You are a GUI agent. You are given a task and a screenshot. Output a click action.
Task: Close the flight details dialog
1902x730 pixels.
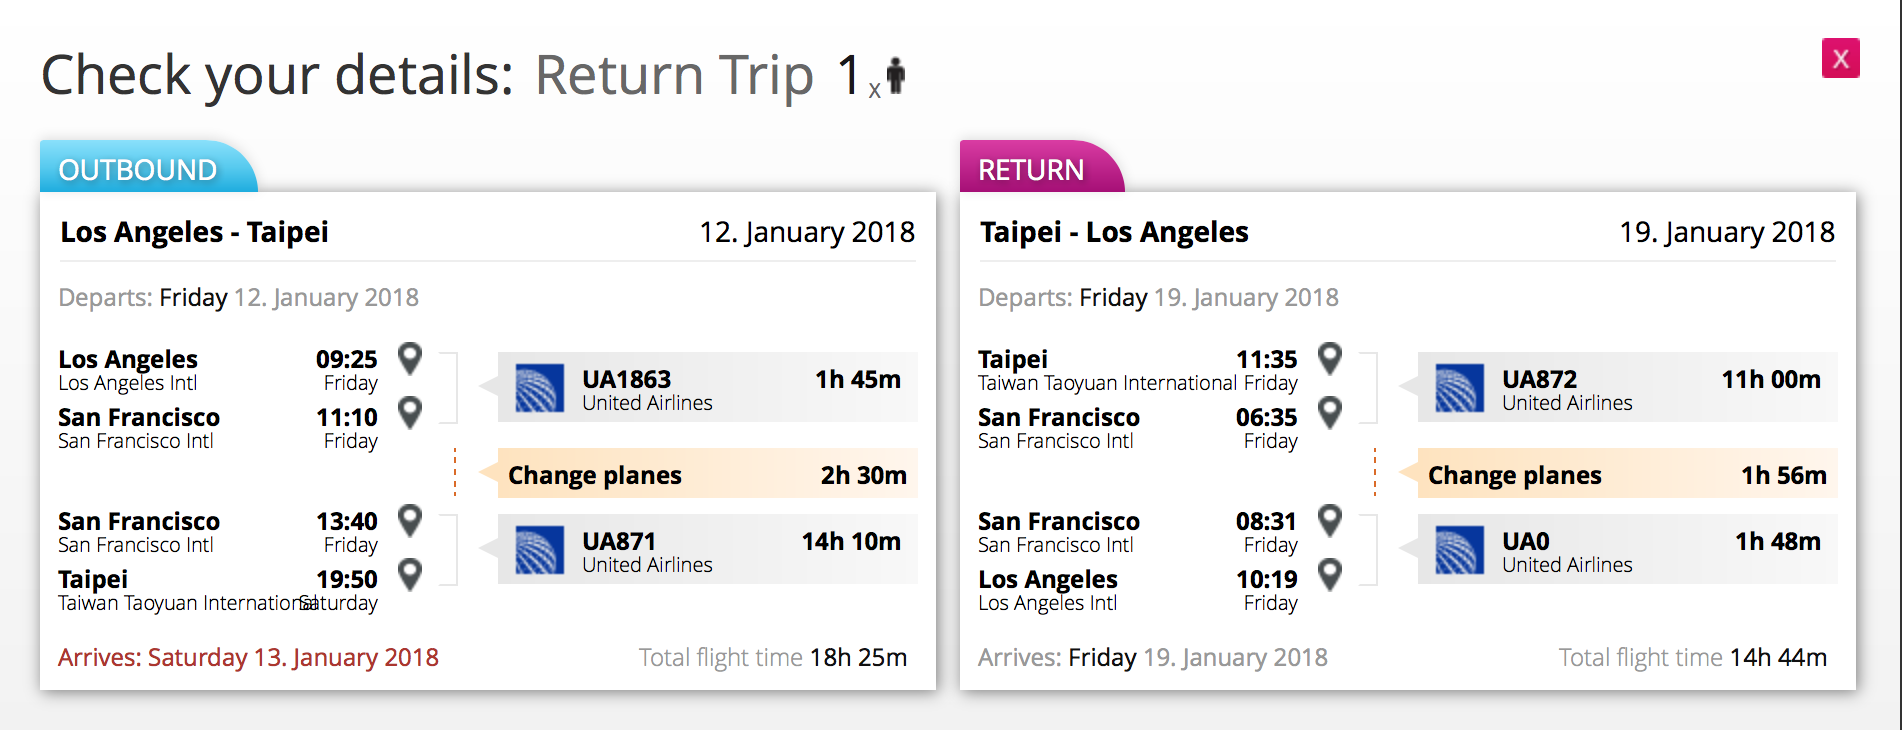click(x=1840, y=59)
